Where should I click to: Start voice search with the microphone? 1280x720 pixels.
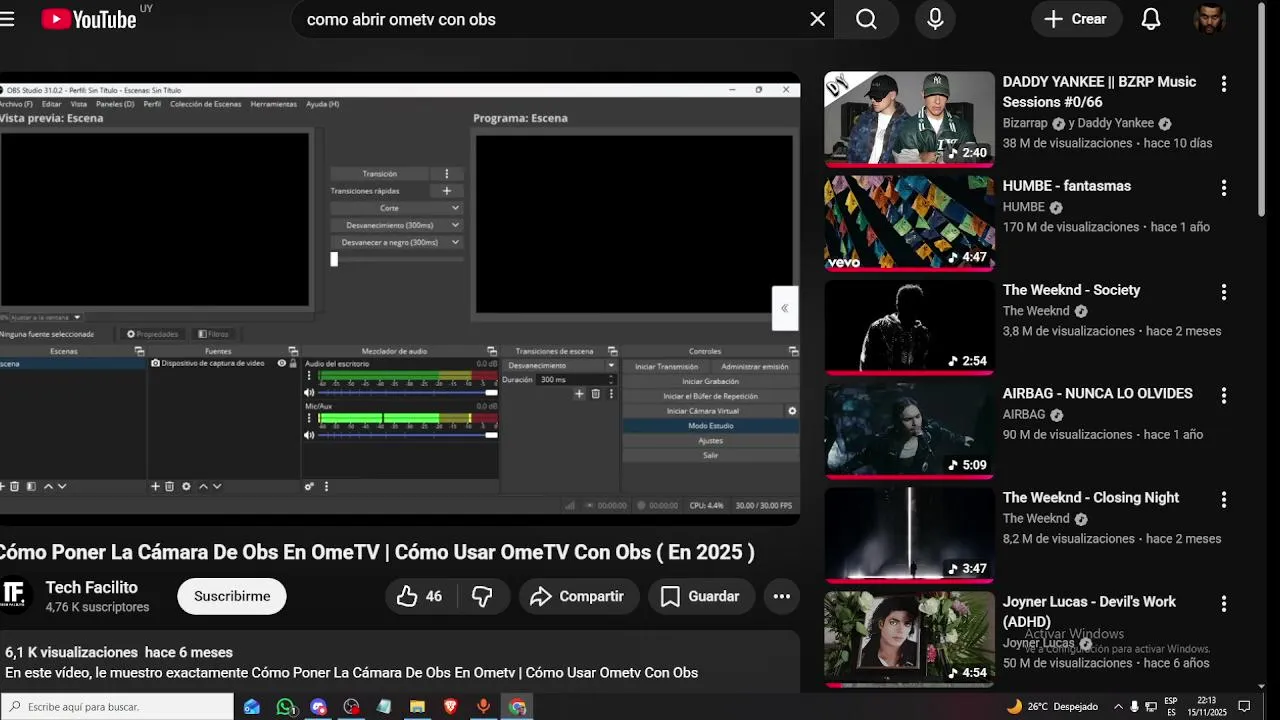(x=935, y=19)
